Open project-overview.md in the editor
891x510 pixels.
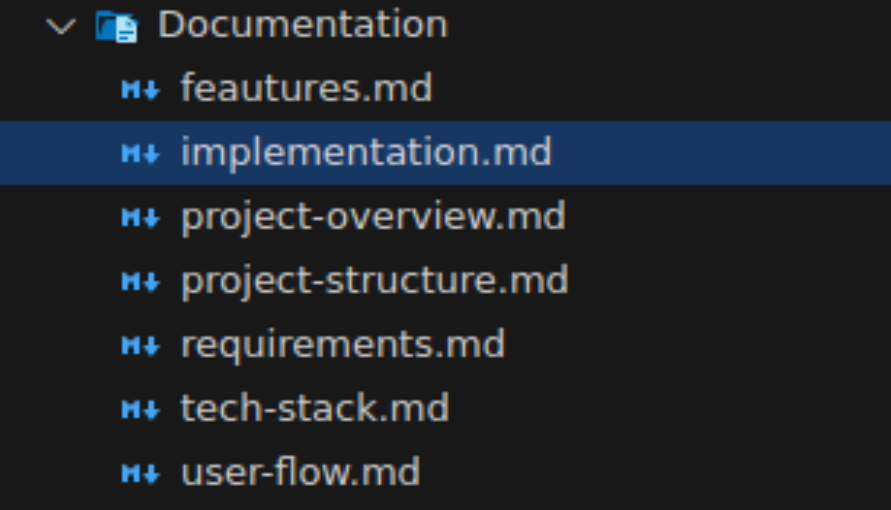(373, 217)
